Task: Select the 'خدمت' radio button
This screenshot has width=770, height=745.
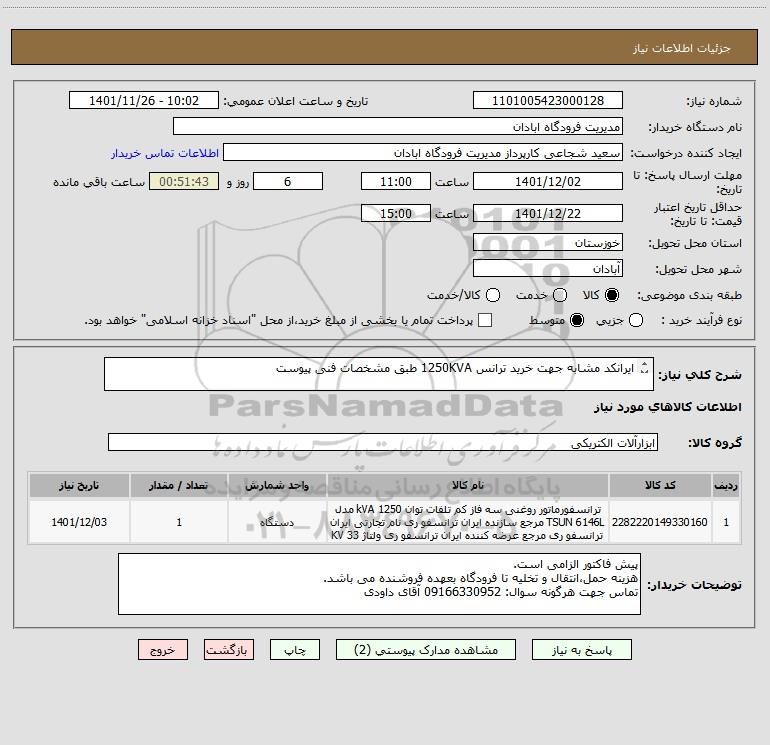Action: click(560, 295)
